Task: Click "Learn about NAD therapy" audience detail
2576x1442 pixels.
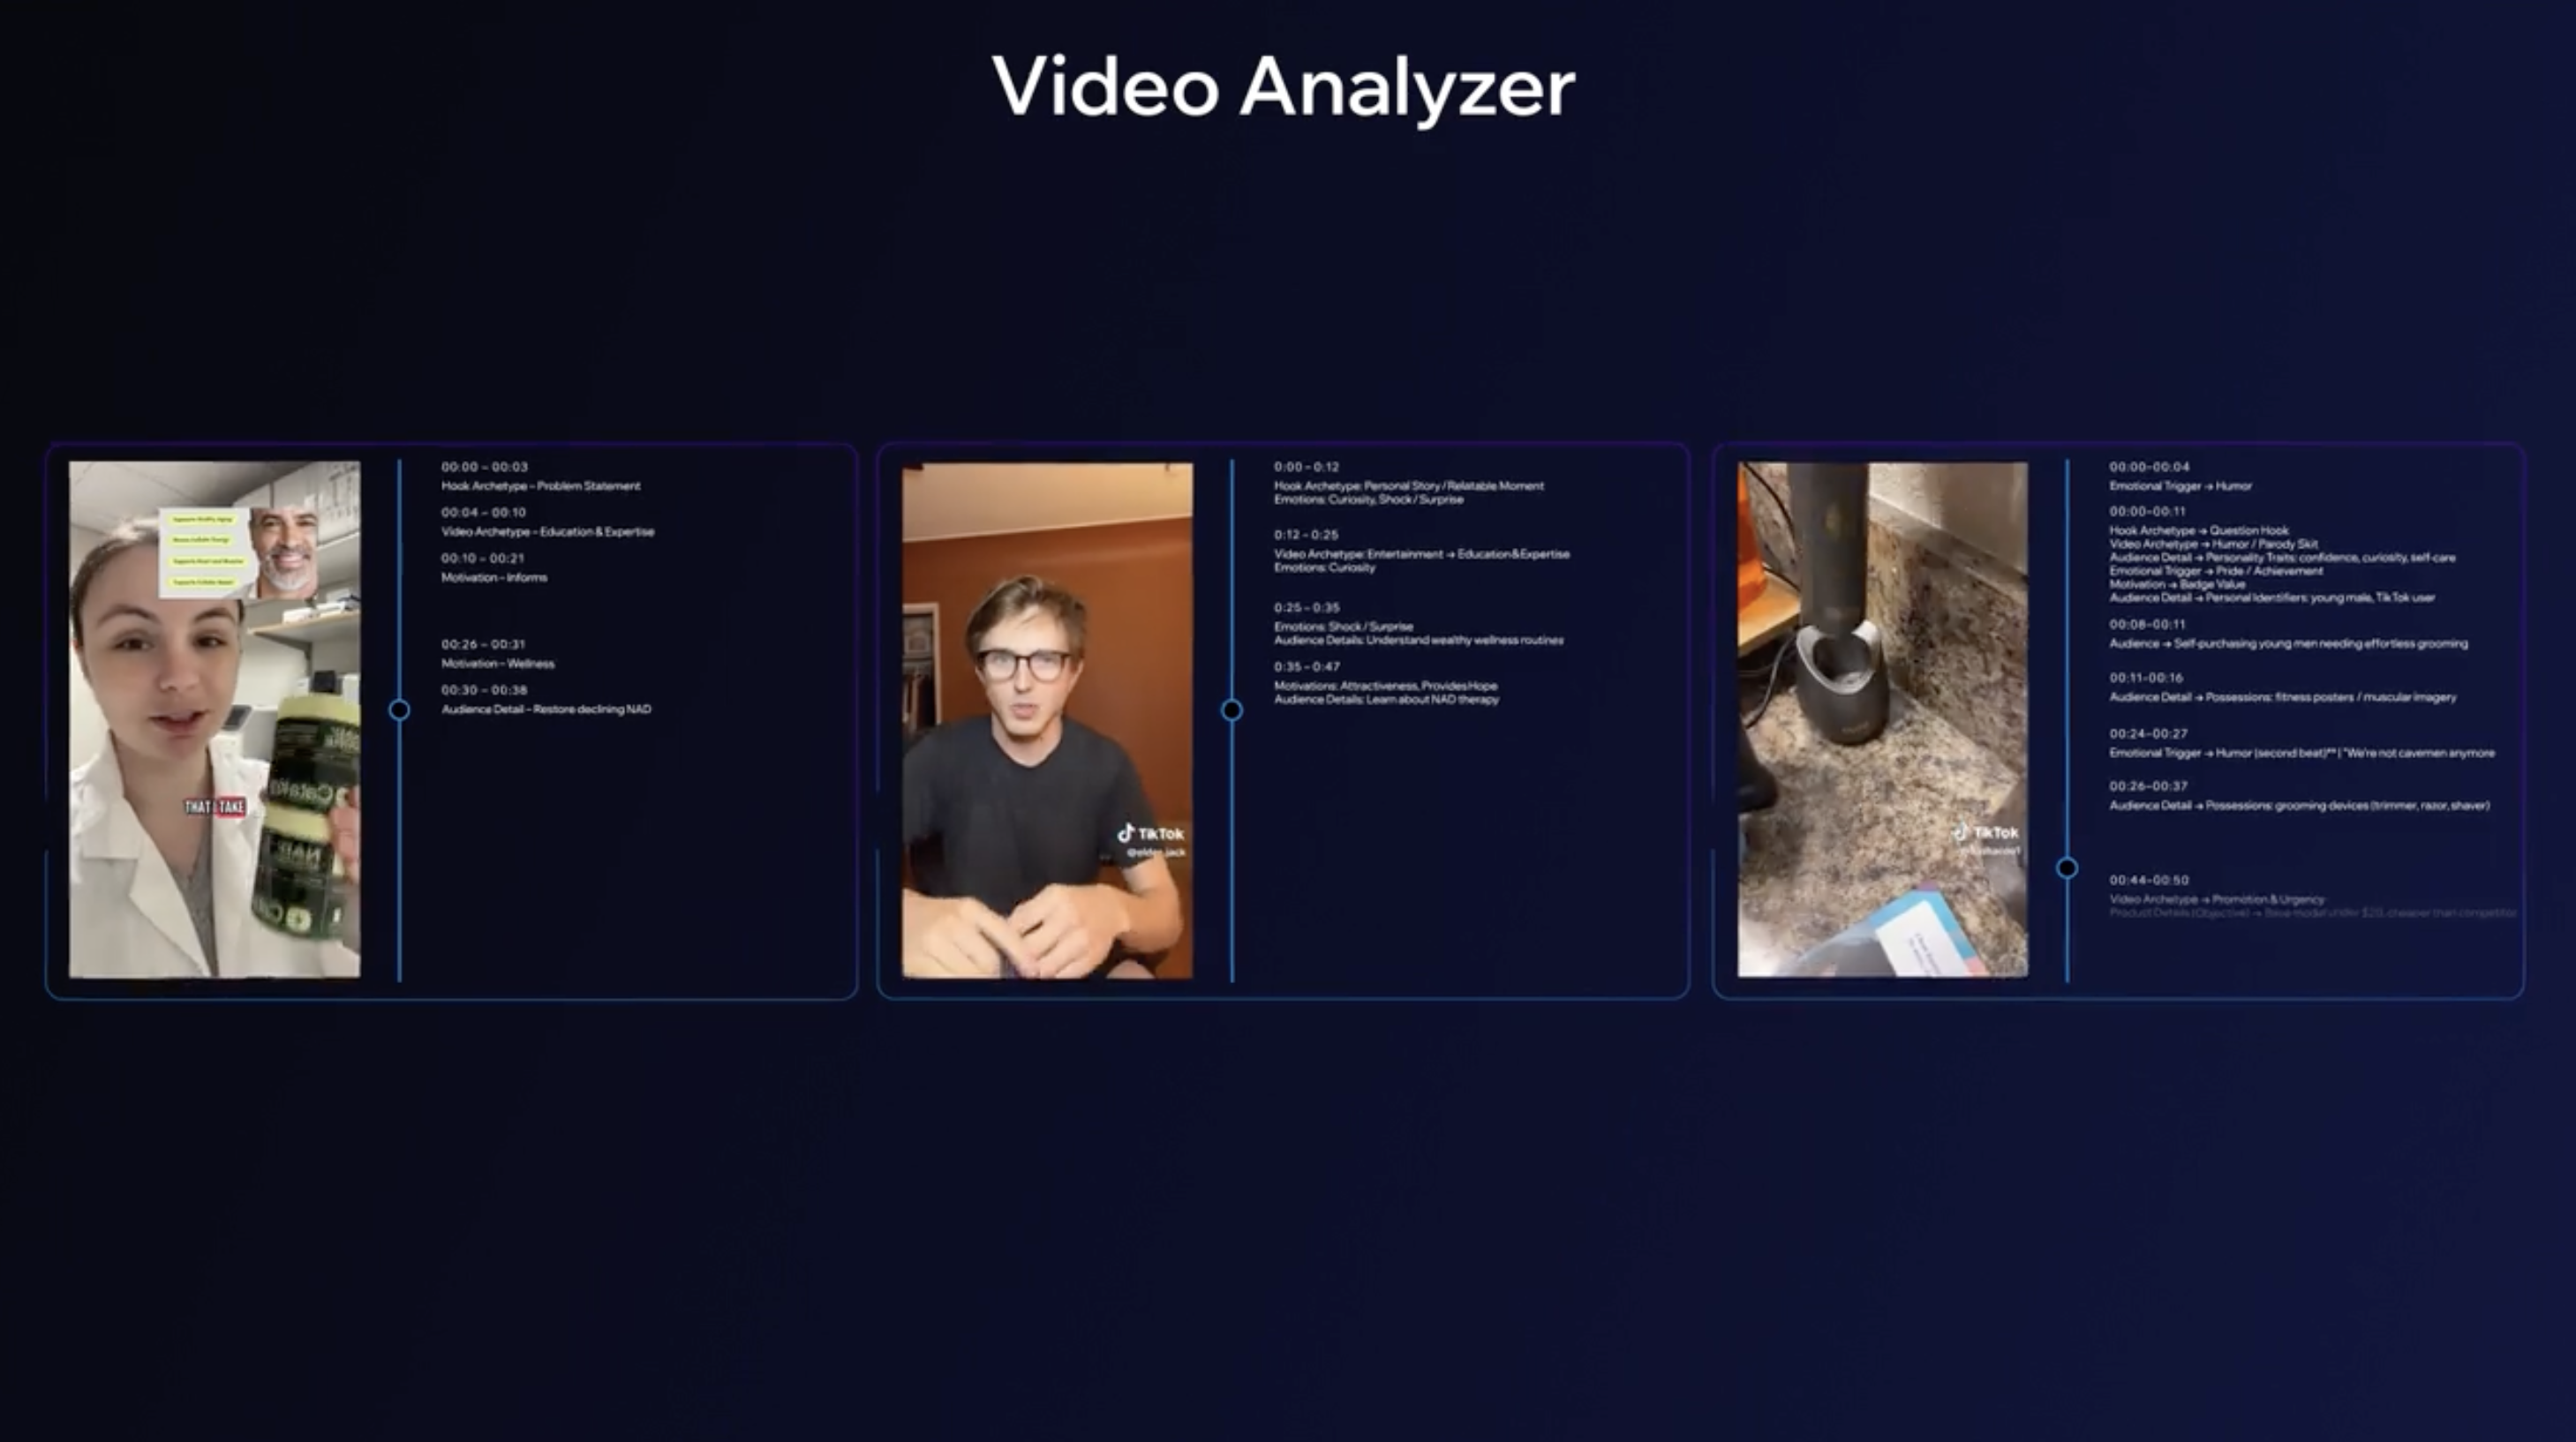Action: click(x=1386, y=700)
